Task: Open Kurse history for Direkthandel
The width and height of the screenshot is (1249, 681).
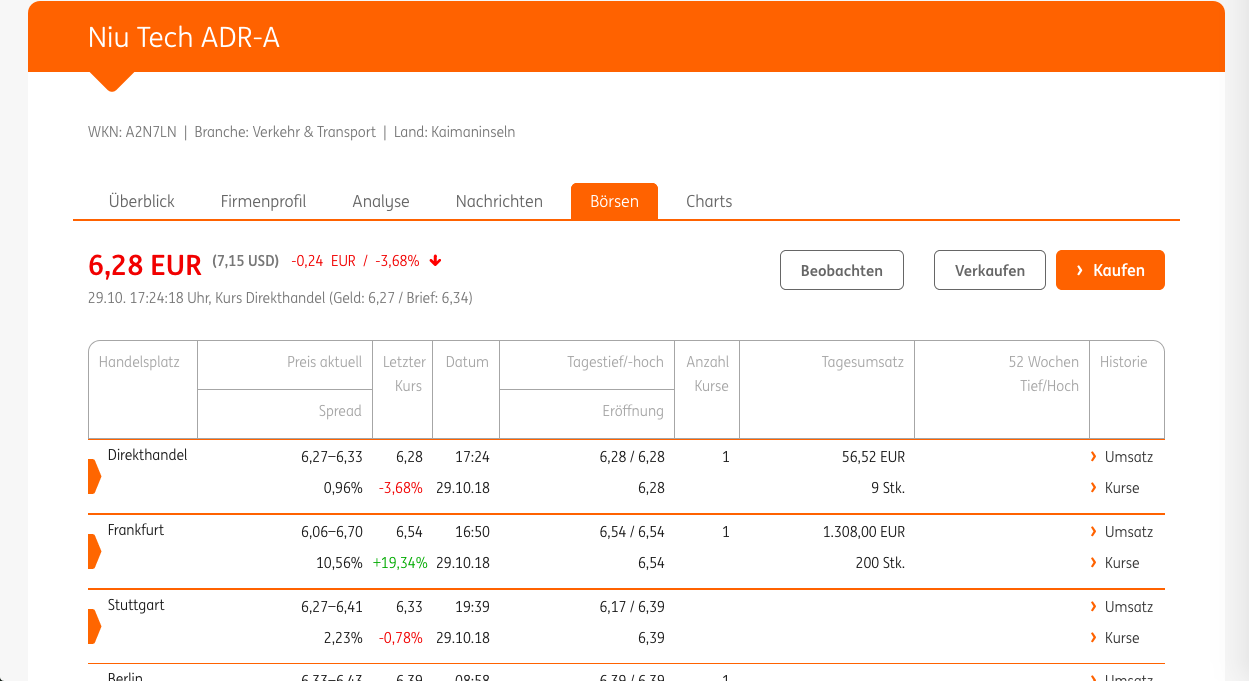Action: pyautogui.click(x=1121, y=488)
